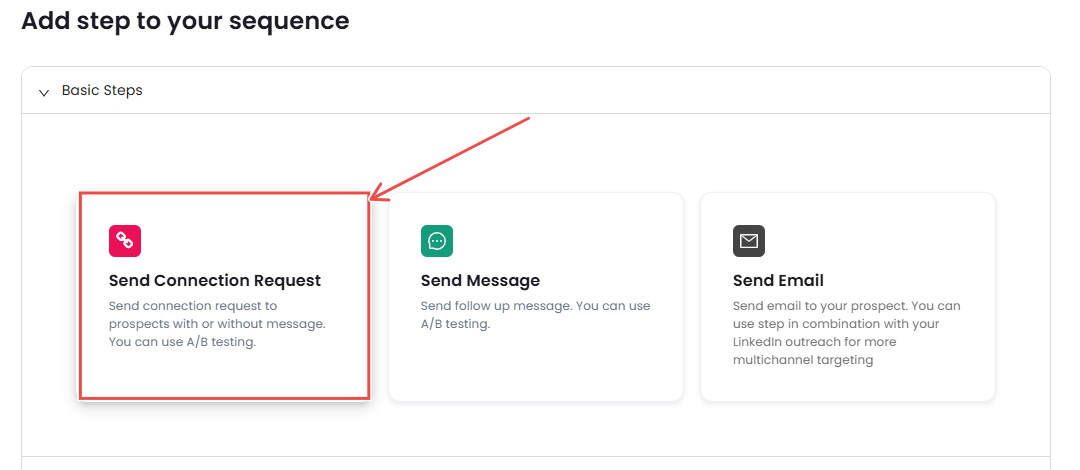Screen dimensions: 1080x470
Task: Click the 'Add step to your sequence' heading
Action: tap(185, 21)
